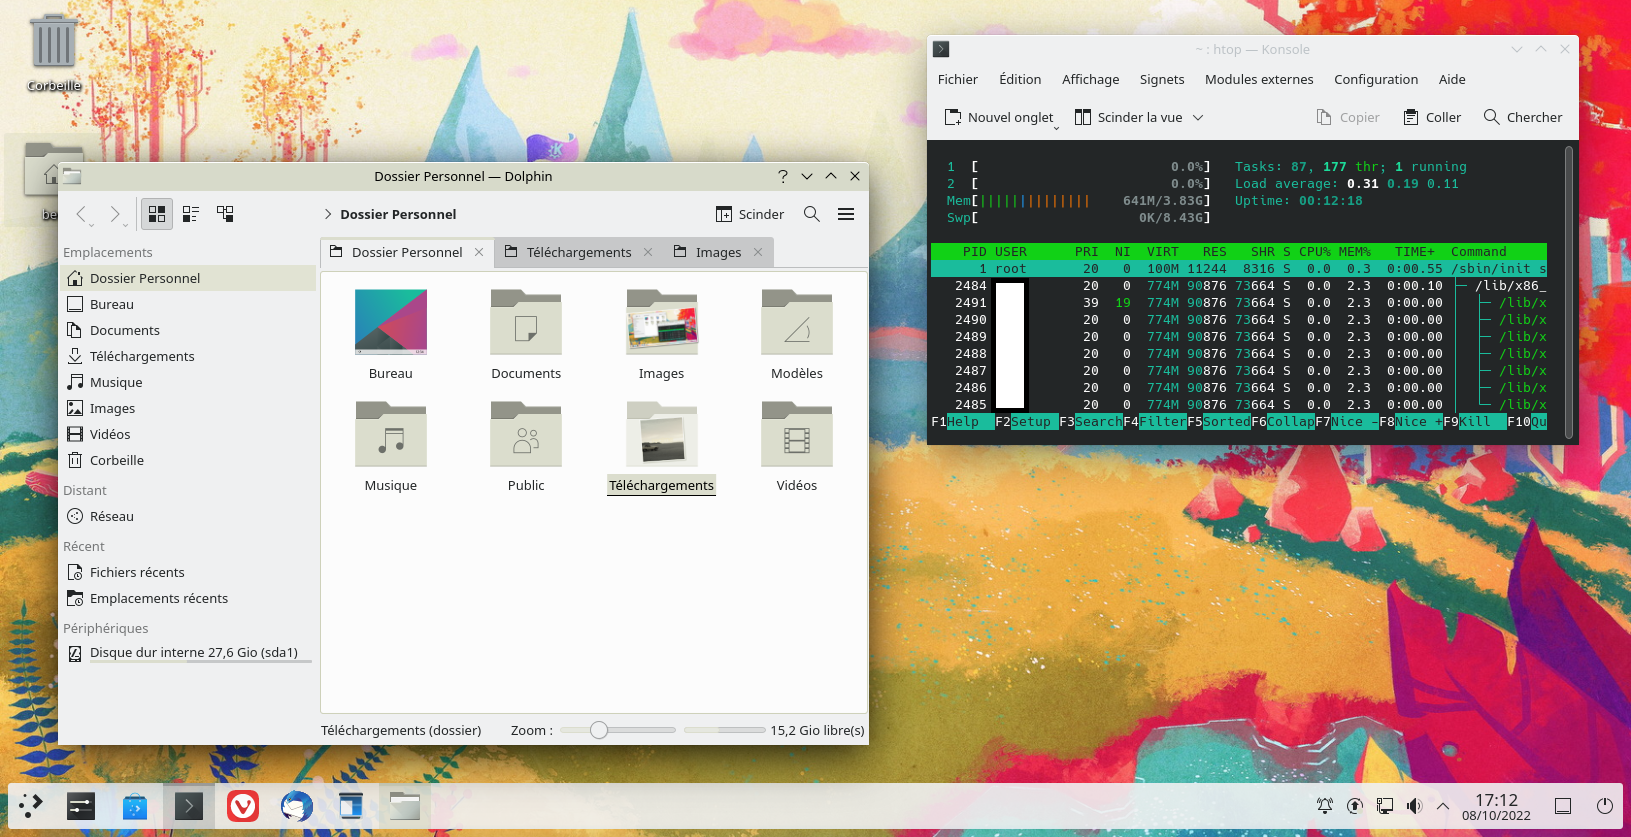
Task: Select the Bureau folder icon
Action: point(391,322)
